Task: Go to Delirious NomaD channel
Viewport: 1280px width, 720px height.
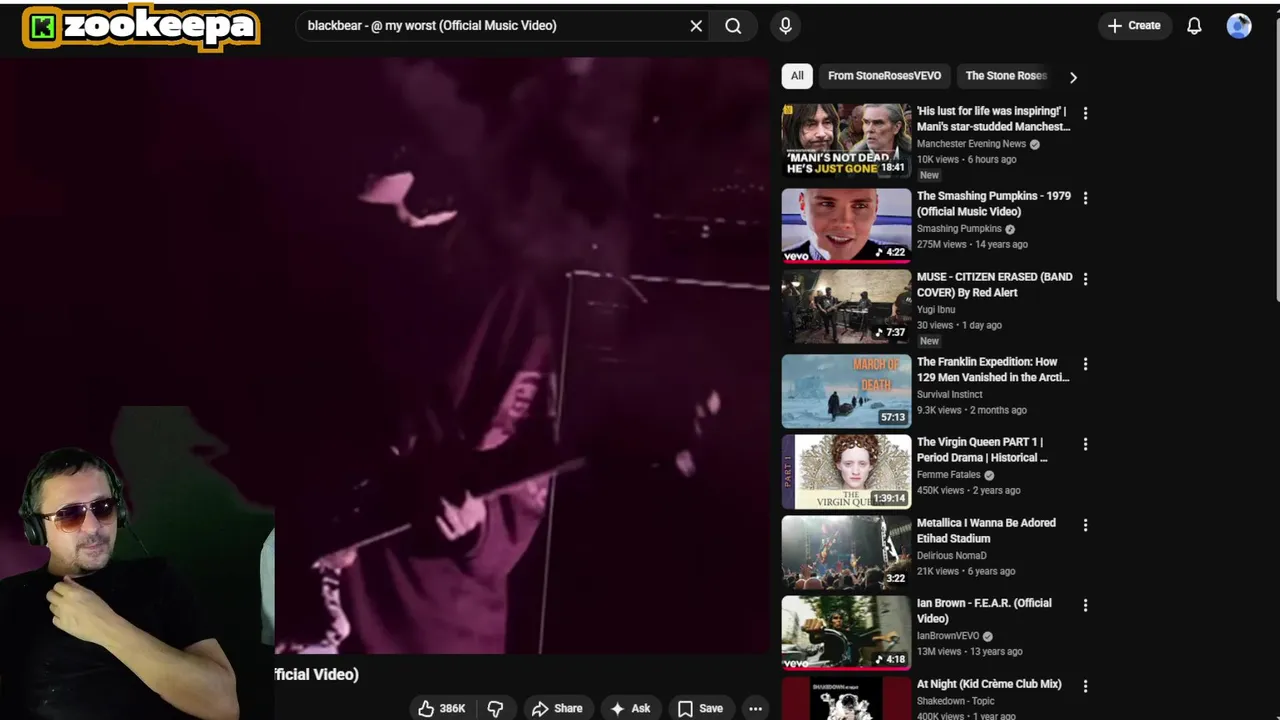Action: 952,556
